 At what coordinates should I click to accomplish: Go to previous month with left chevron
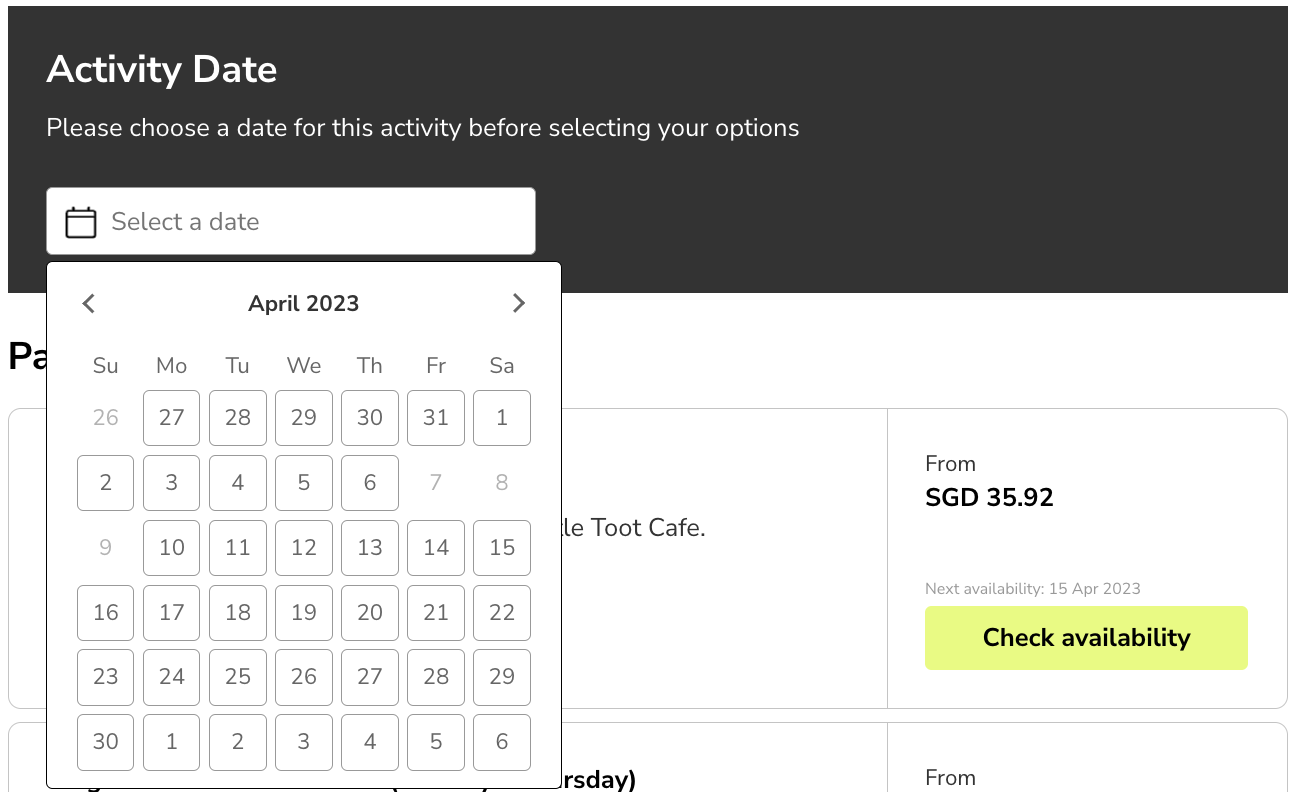(89, 303)
